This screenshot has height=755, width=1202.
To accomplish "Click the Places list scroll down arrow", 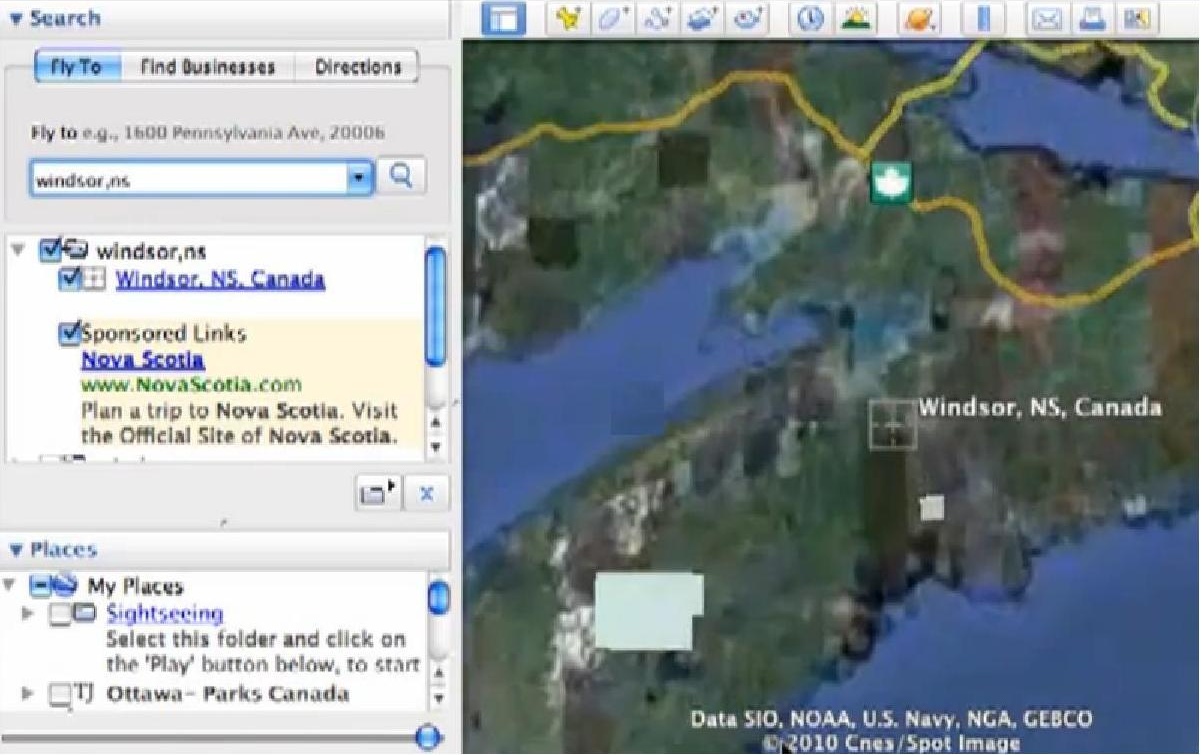I will pyautogui.click(x=438, y=698).
